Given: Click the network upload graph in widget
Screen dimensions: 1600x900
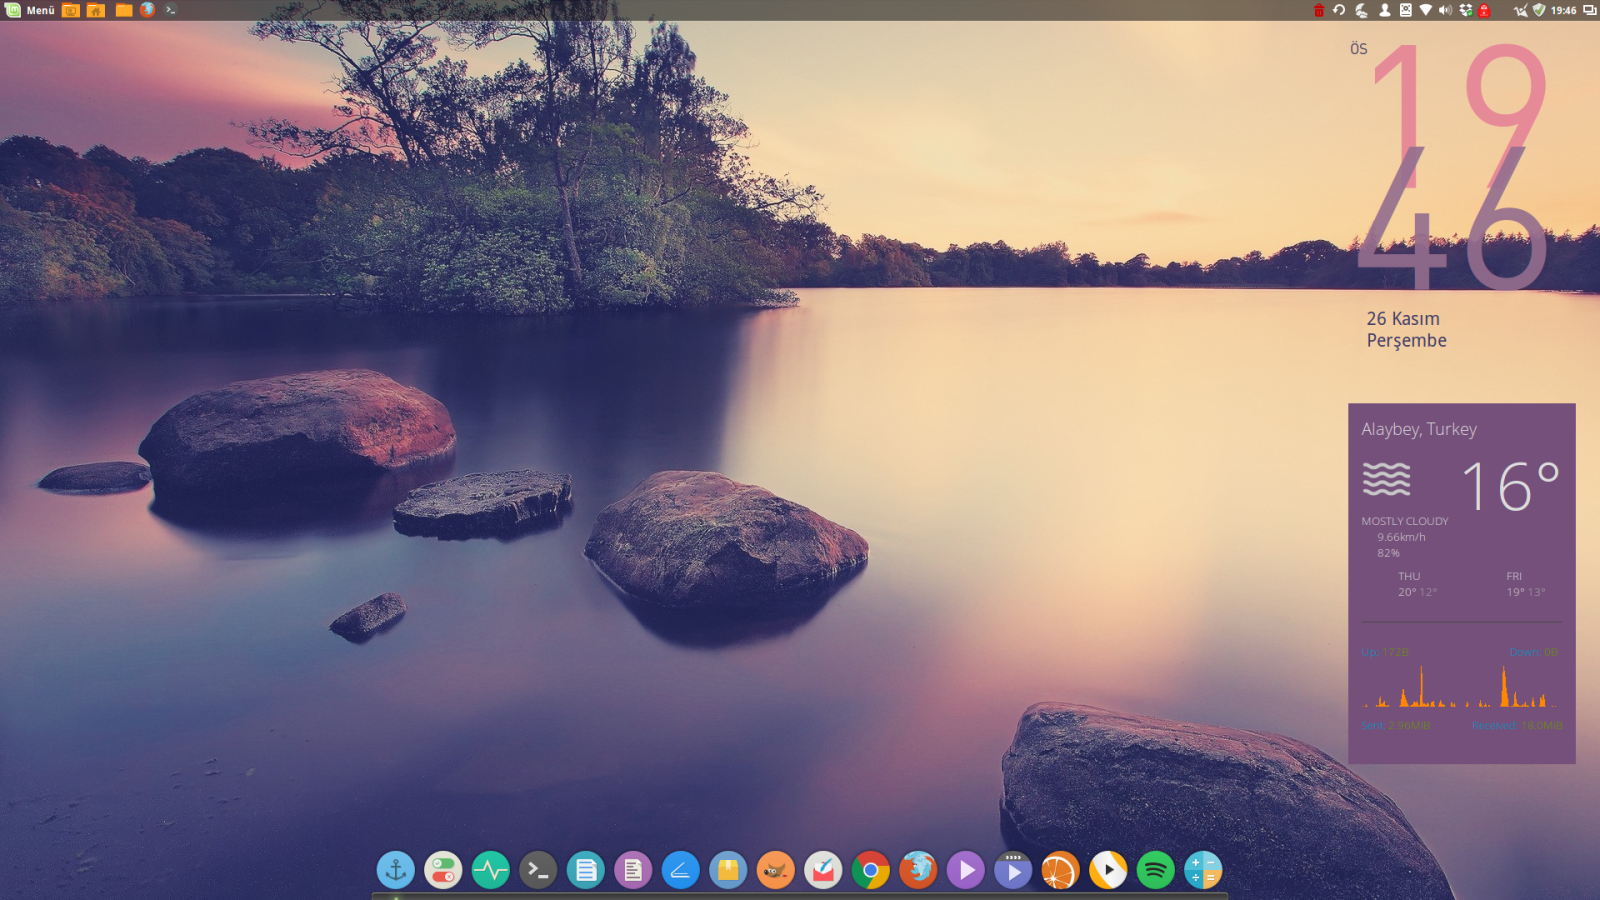Looking at the screenshot, I should (x=1410, y=688).
